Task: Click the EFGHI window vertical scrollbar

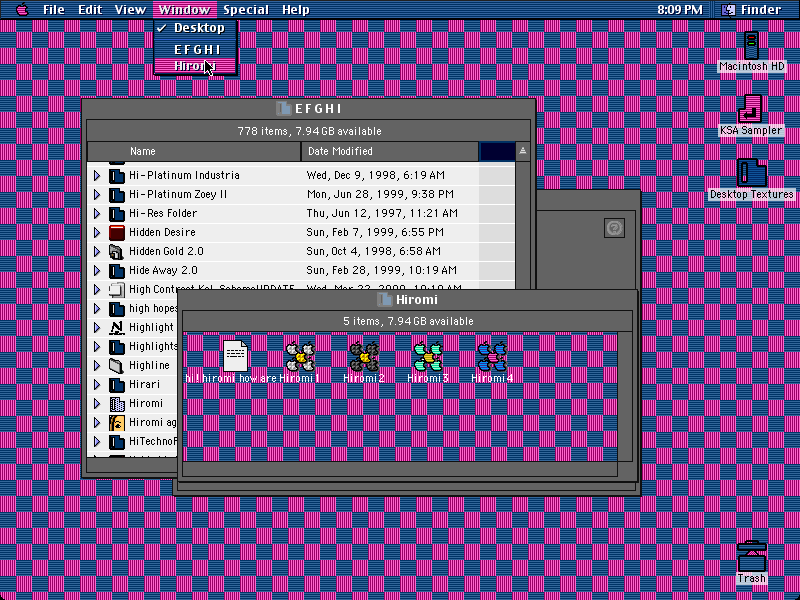Action: pyautogui.click(x=522, y=224)
